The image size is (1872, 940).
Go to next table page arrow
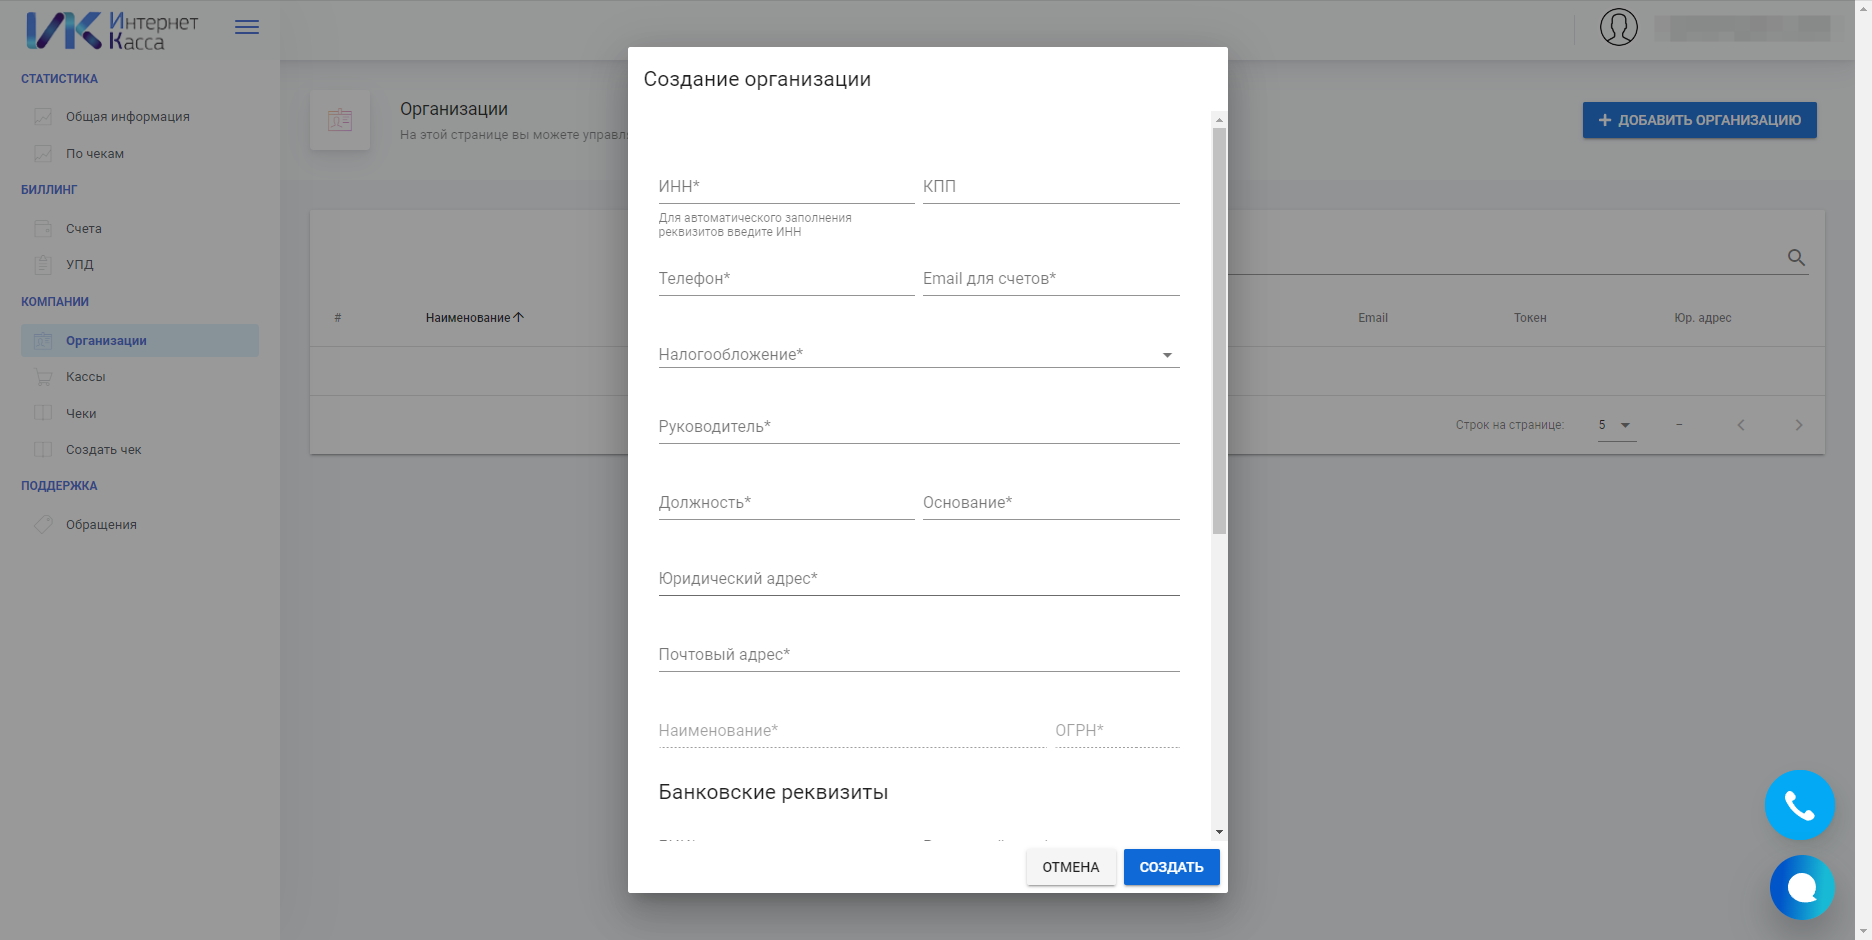point(1799,425)
